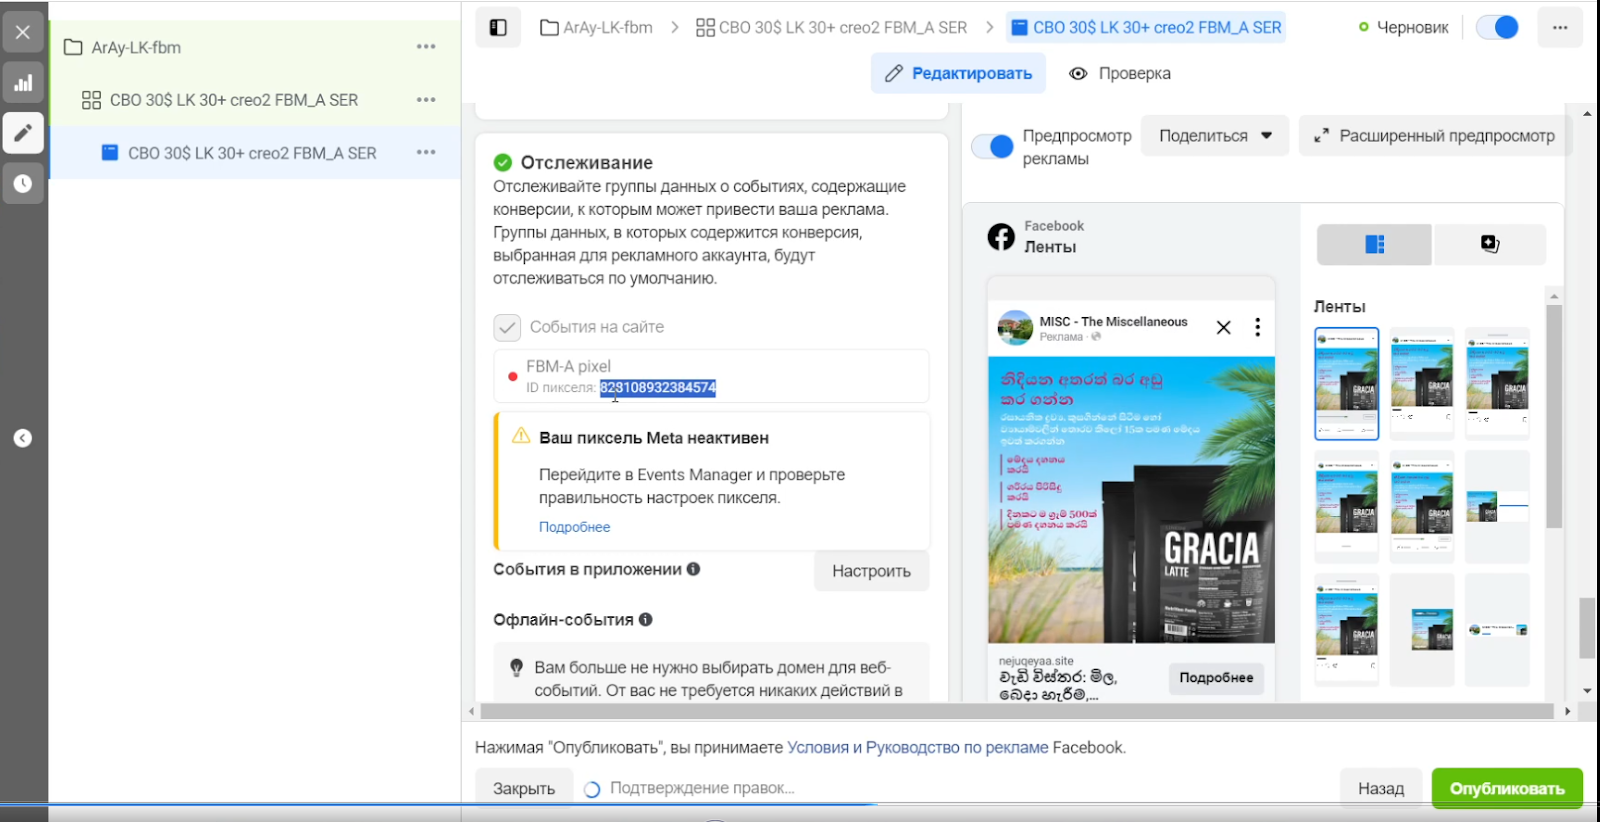Toggle the side panel layout icon

pos(498,28)
